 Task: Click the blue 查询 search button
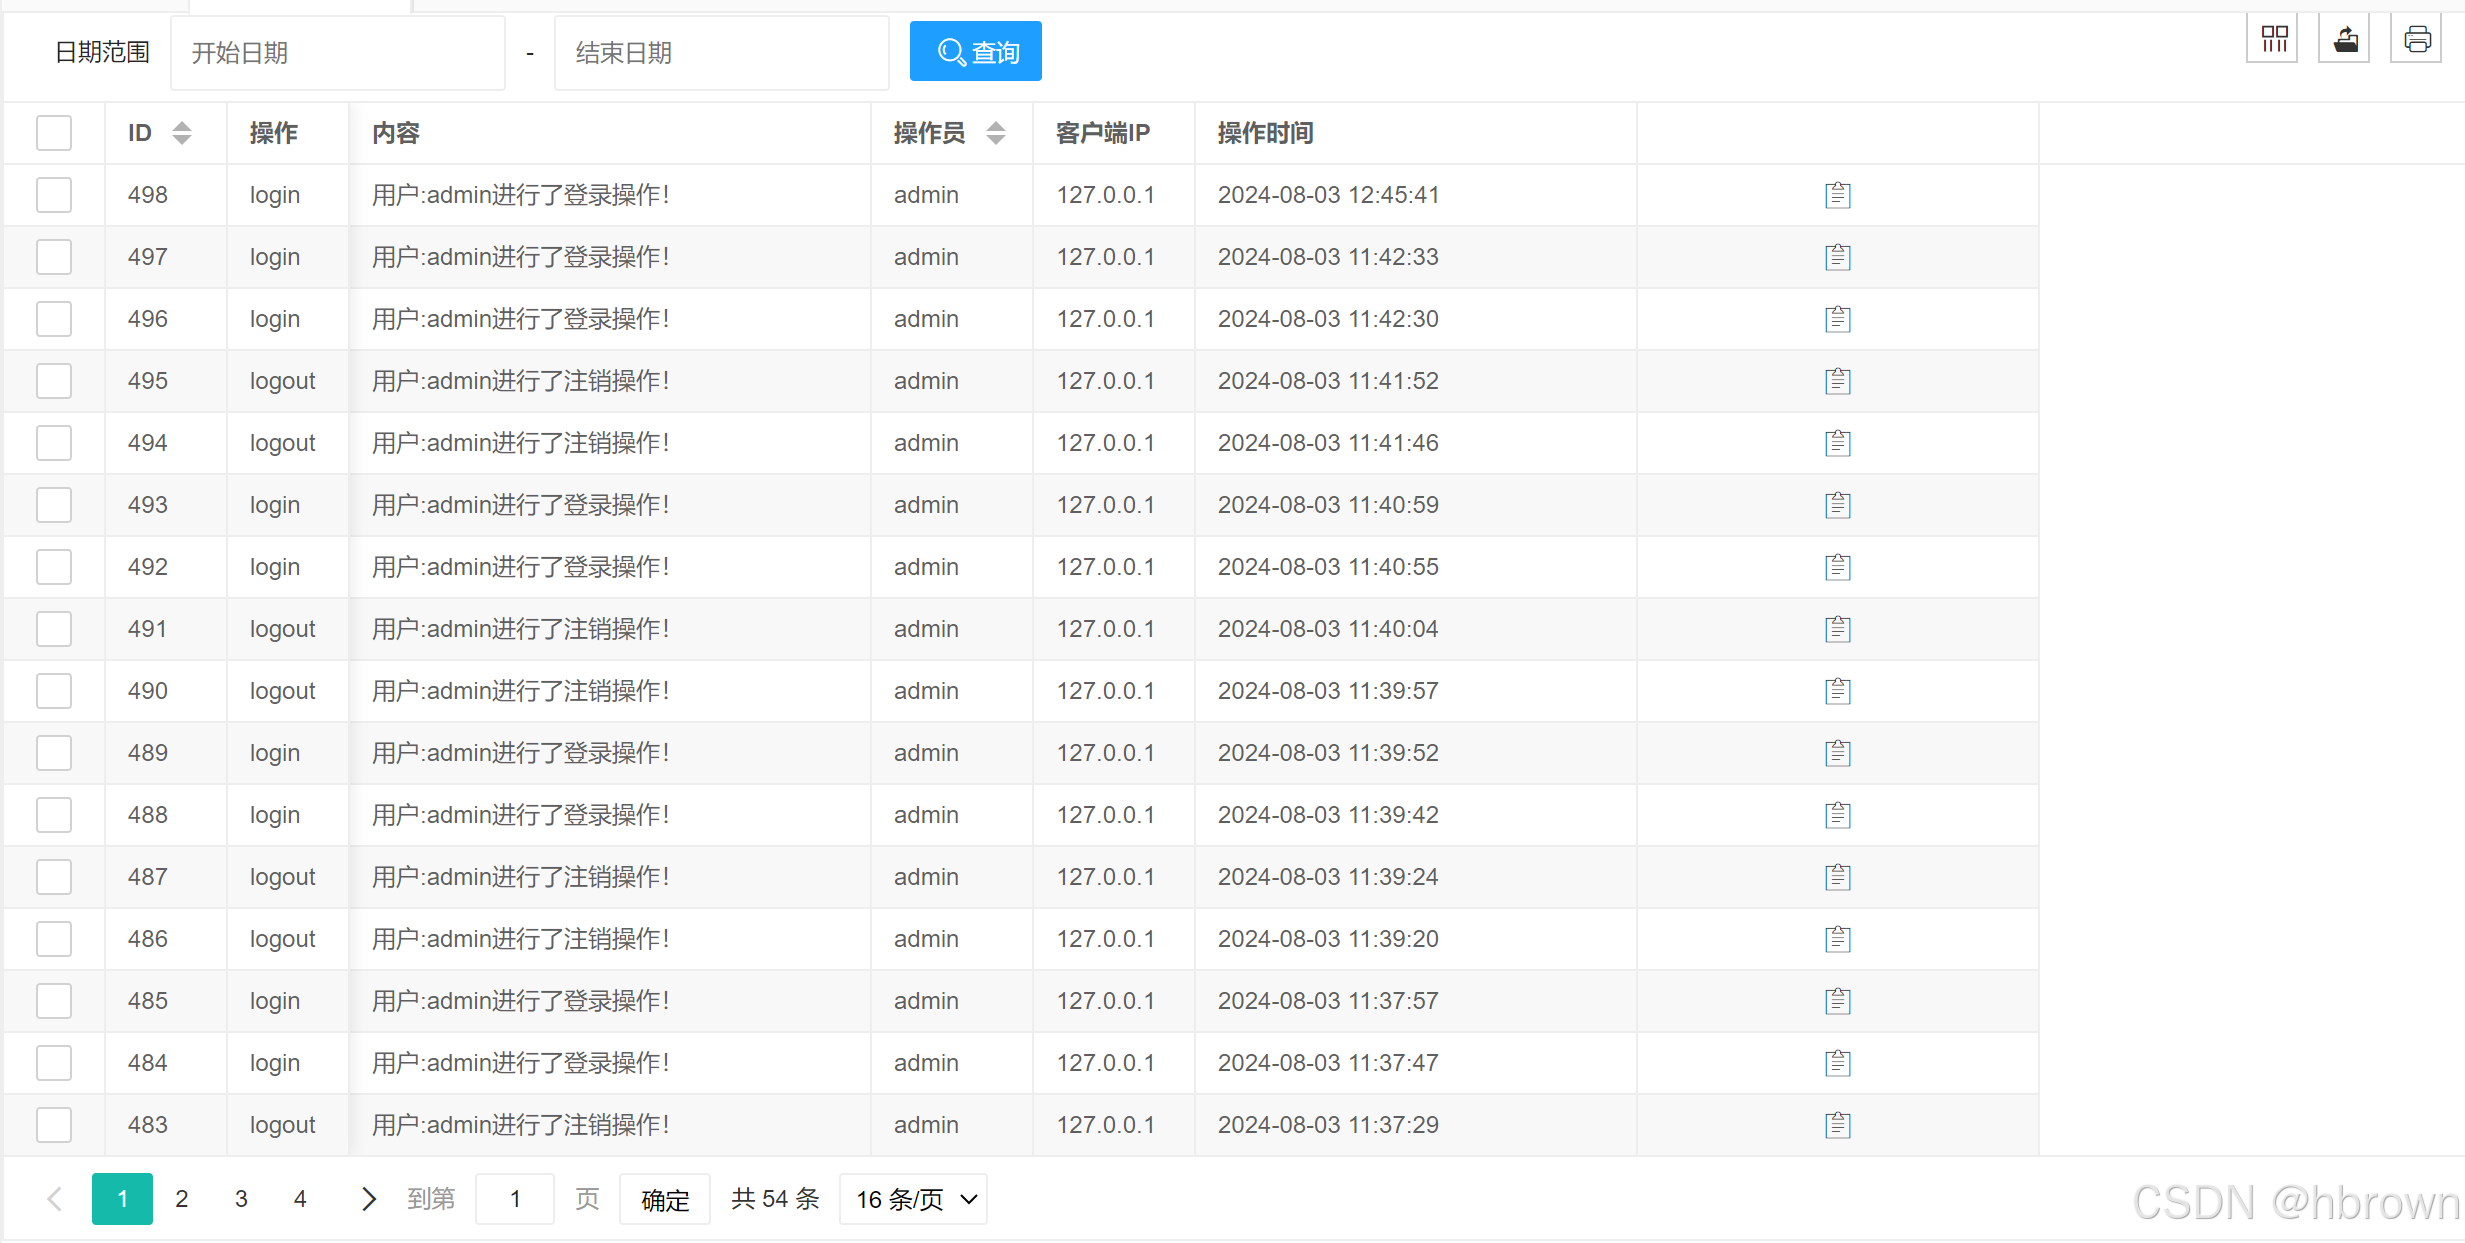pyautogui.click(x=976, y=51)
